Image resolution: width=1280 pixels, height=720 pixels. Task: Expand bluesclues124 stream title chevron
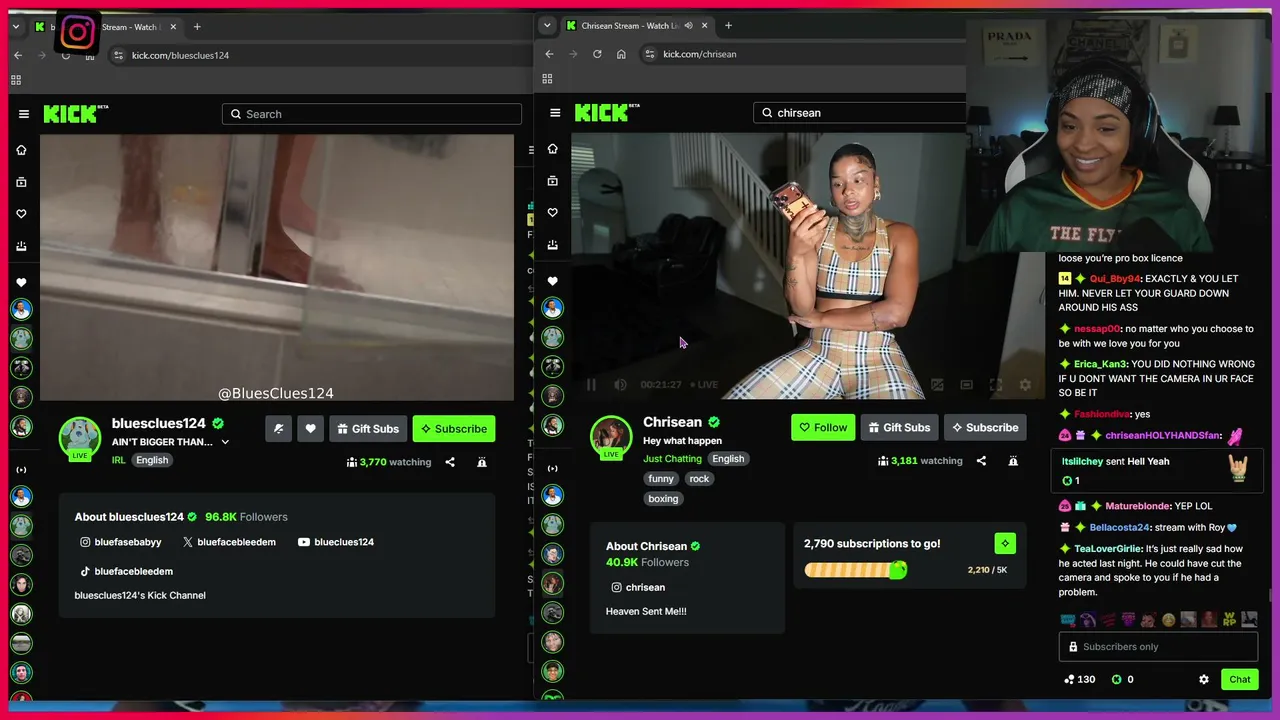225,442
